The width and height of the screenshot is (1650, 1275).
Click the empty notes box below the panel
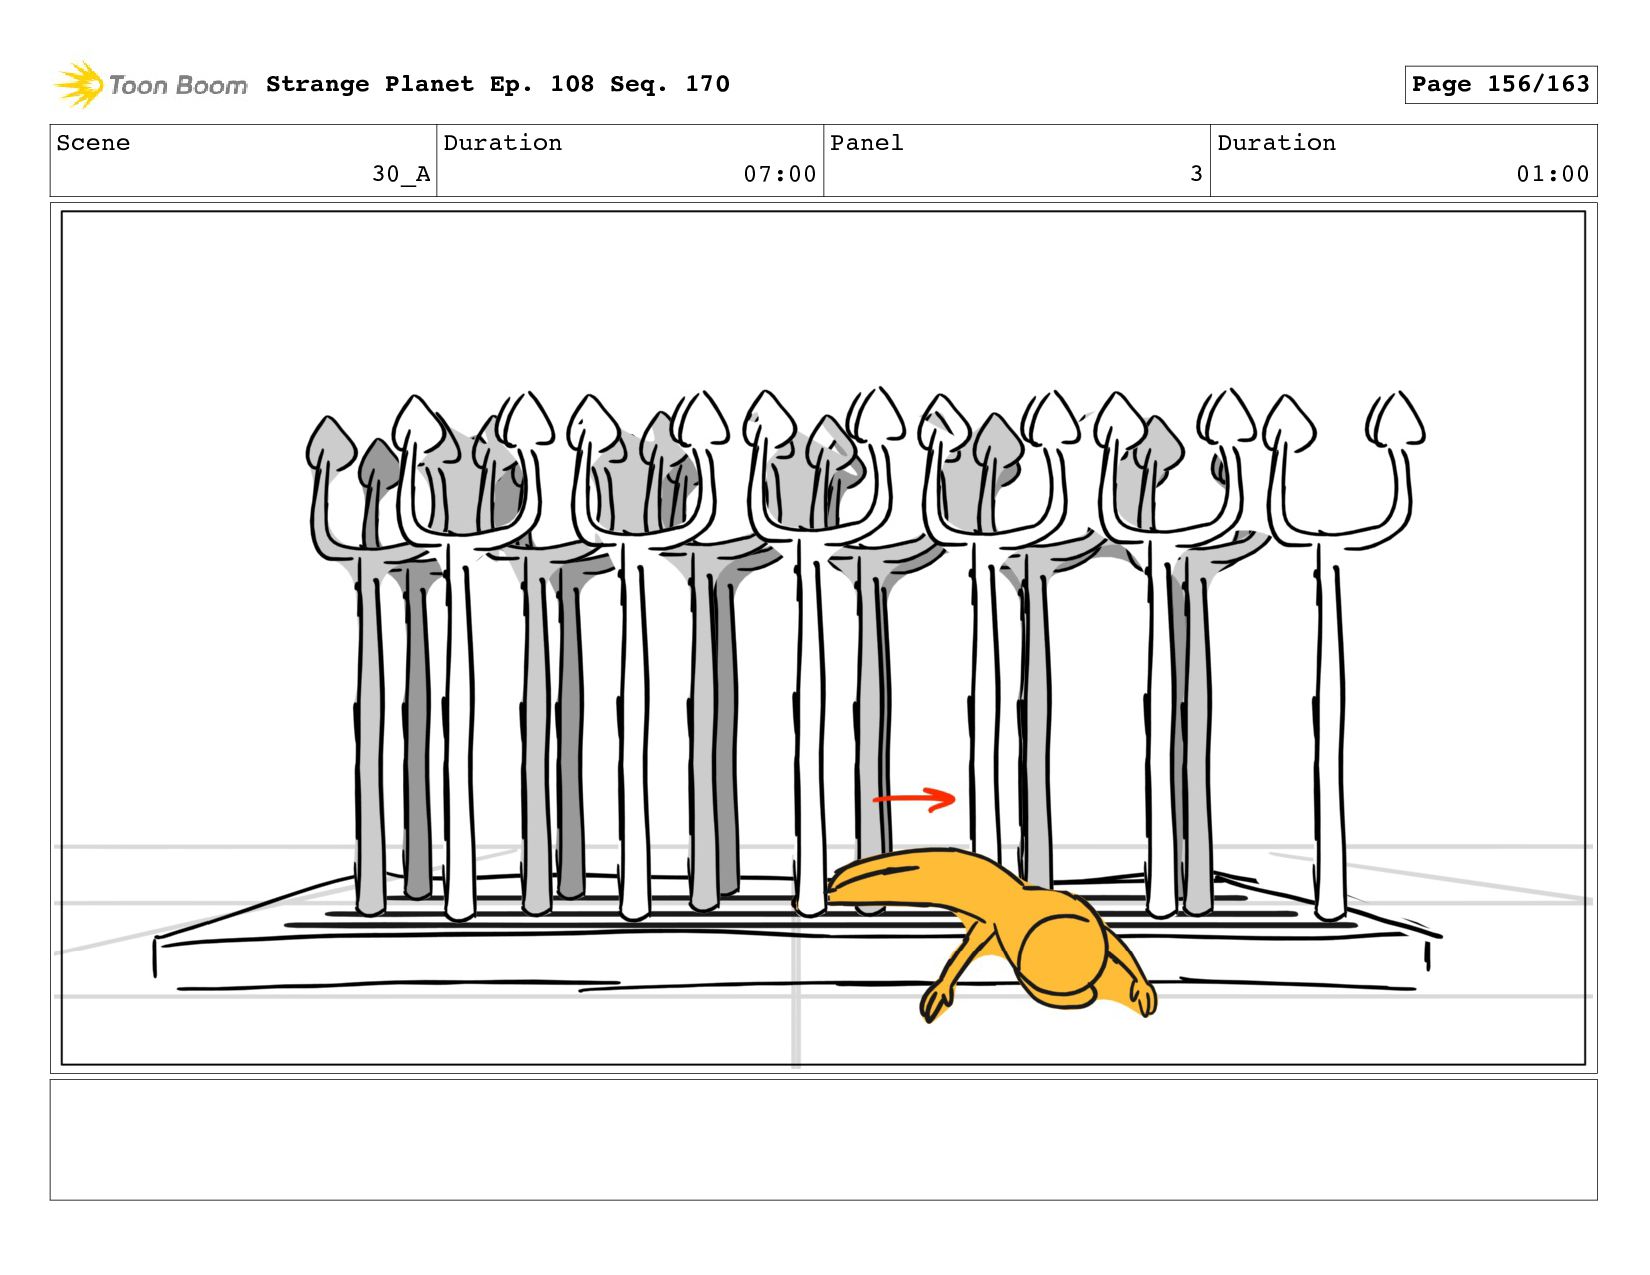(x=823, y=1139)
